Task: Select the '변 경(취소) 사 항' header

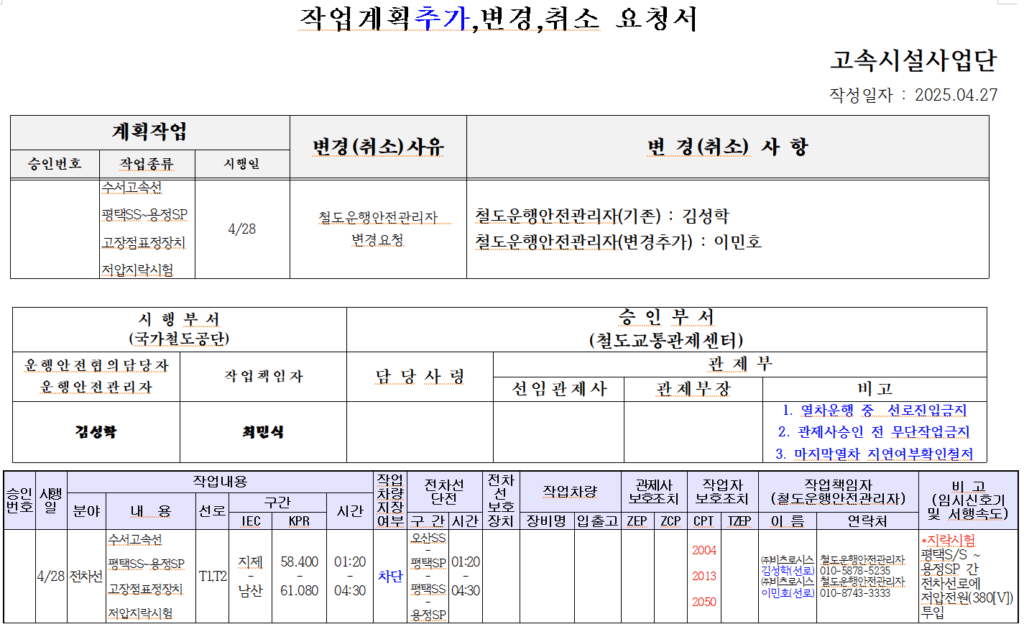Action: (x=728, y=146)
